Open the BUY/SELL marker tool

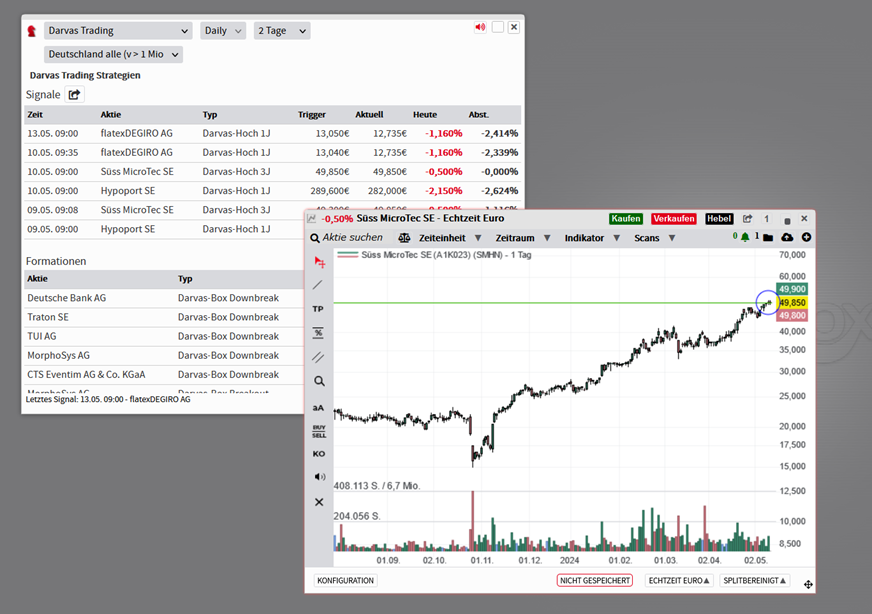(319, 431)
